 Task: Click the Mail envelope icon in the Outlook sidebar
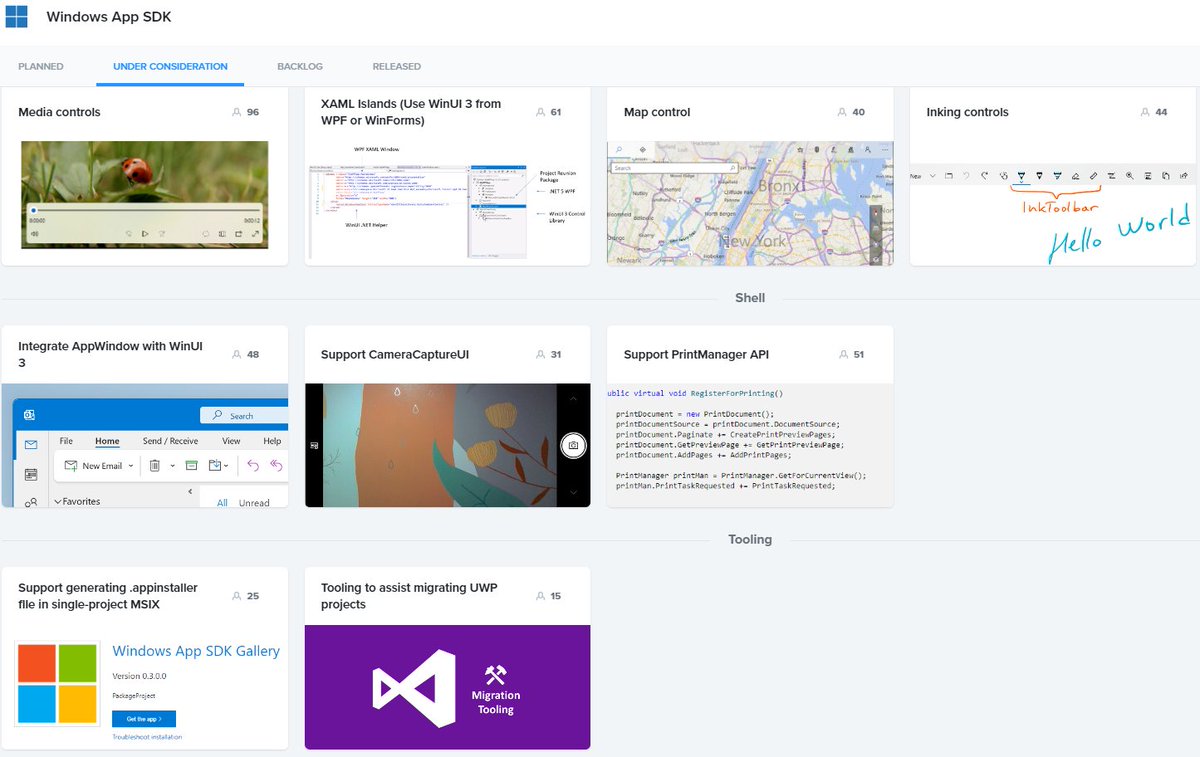click(x=31, y=445)
